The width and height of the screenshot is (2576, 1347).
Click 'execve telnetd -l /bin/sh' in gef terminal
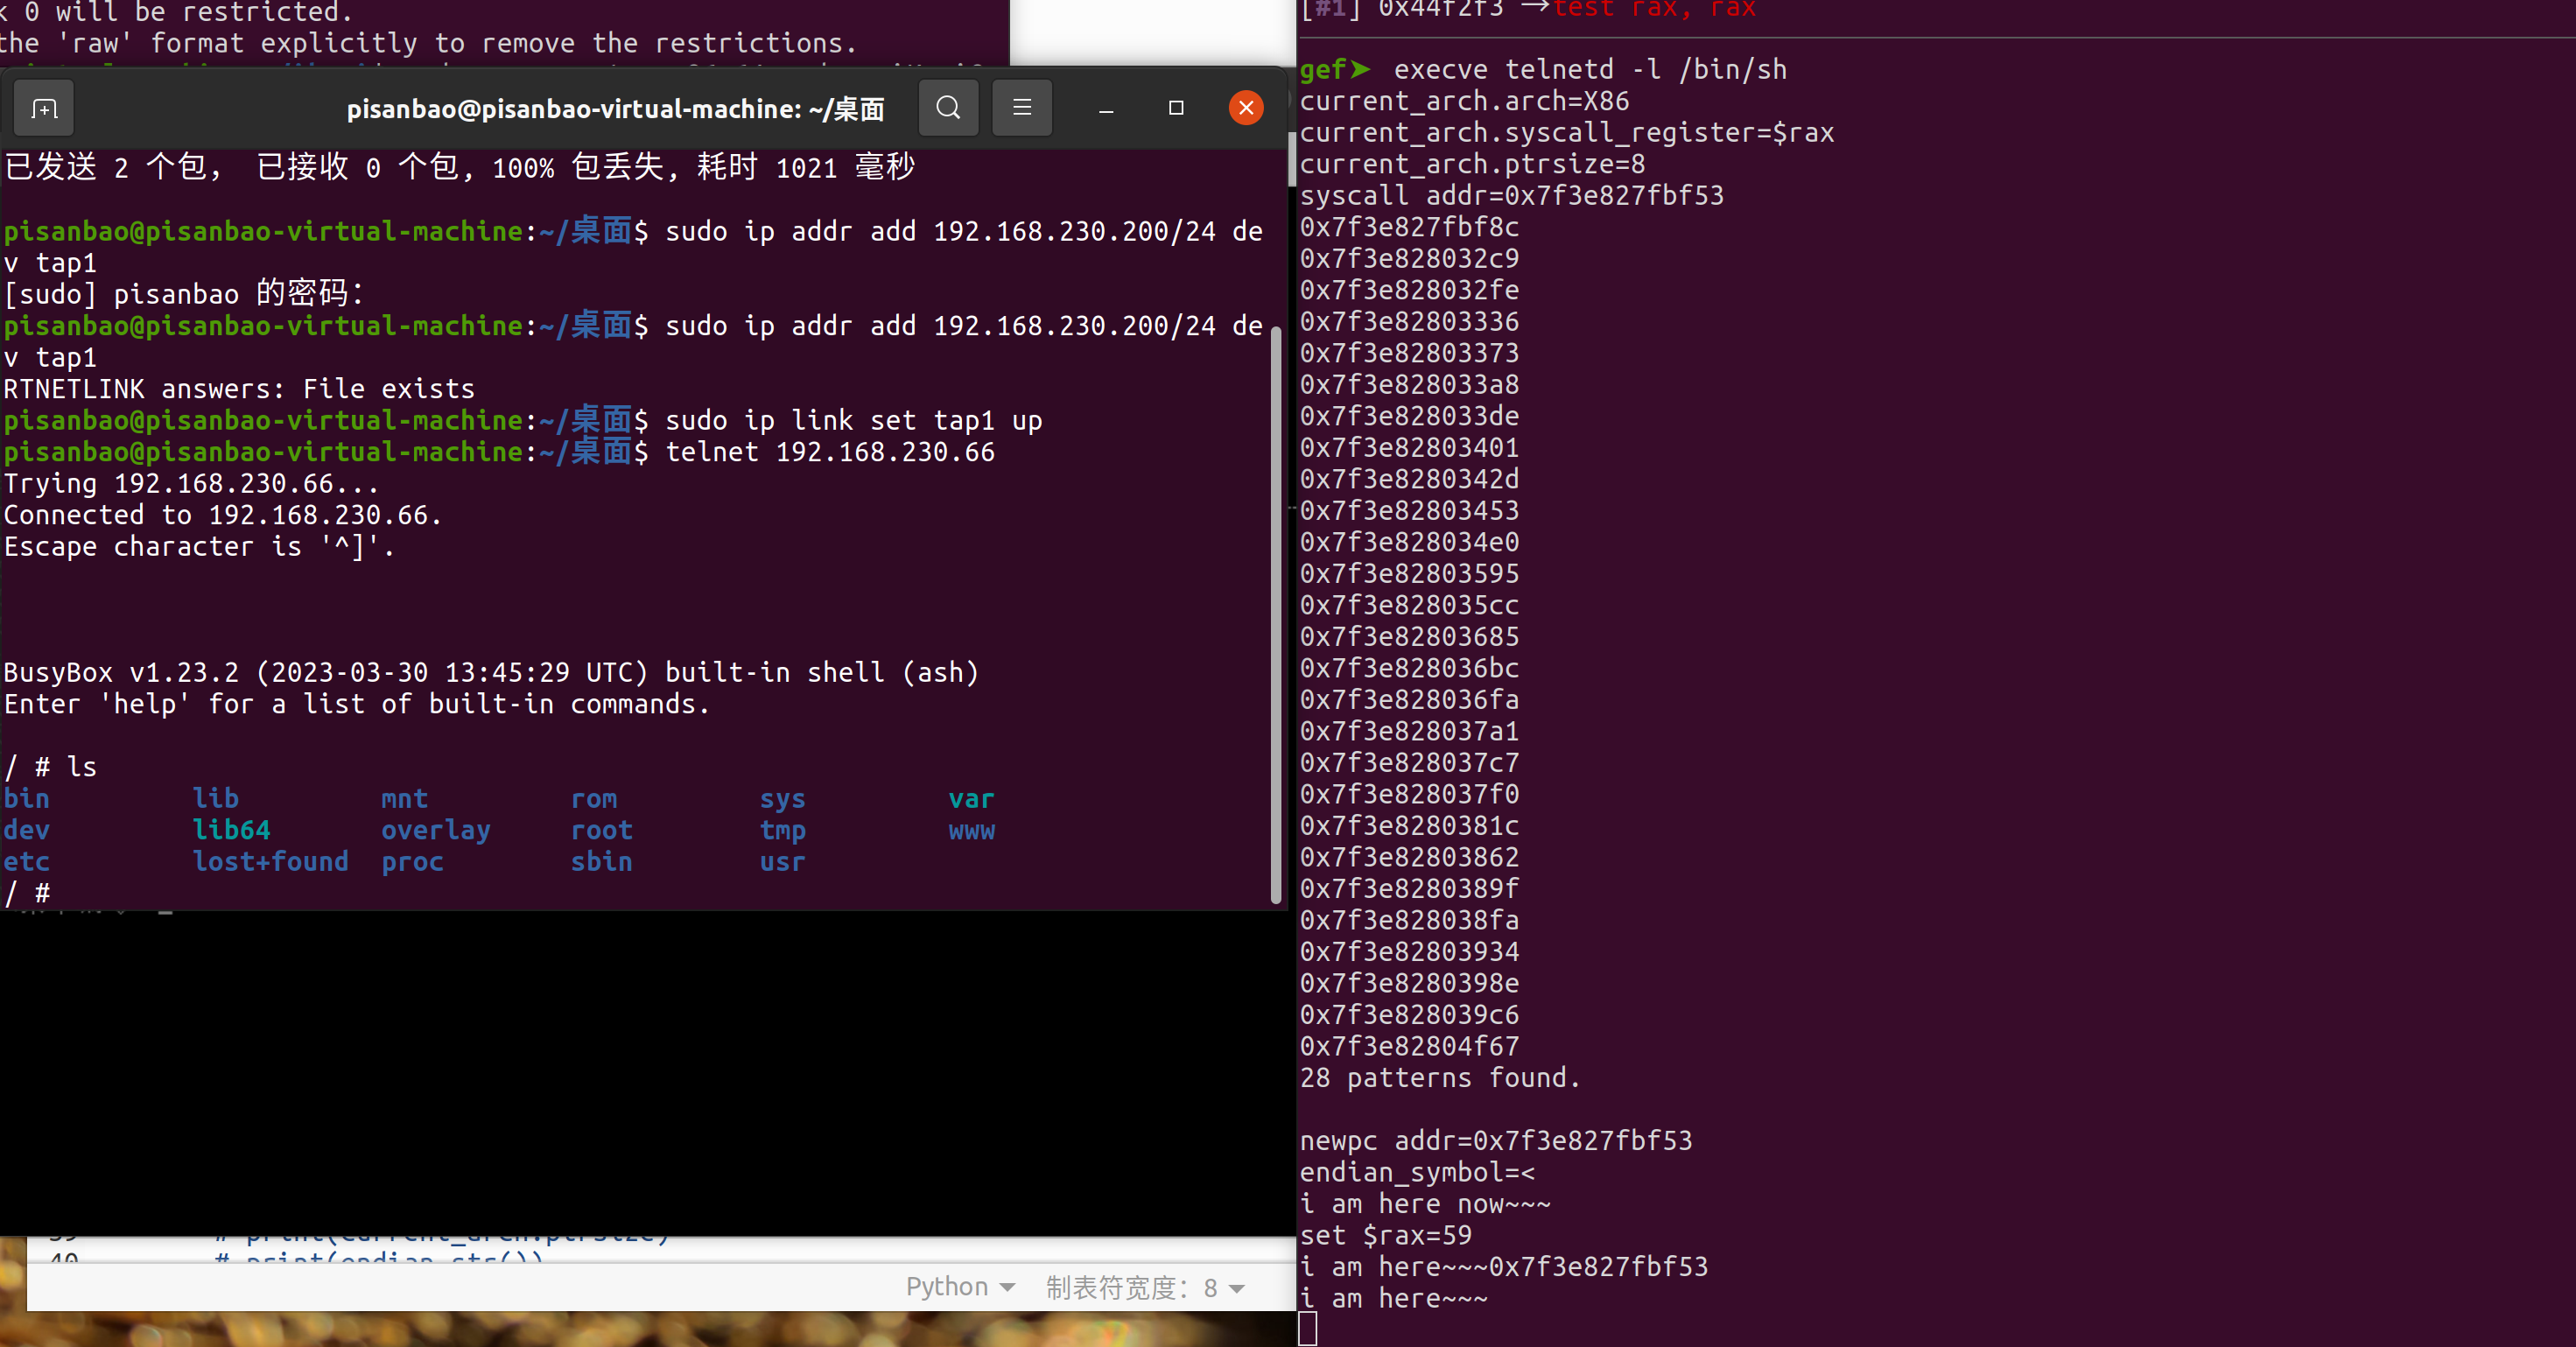tap(1590, 70)
